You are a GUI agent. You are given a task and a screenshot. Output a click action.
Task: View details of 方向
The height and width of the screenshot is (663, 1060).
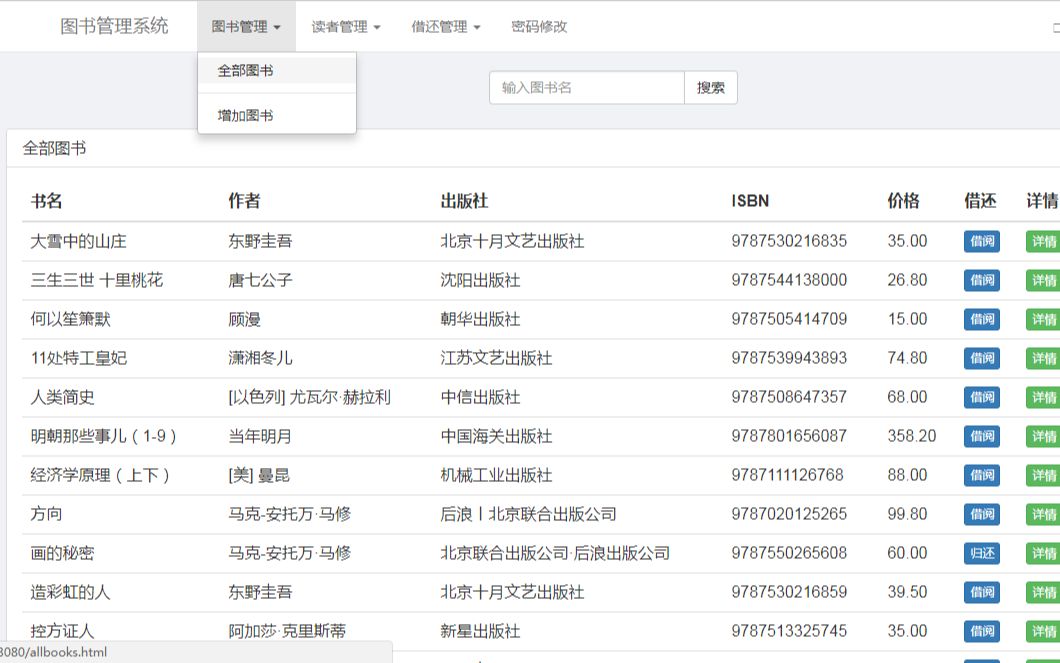click(1044, 514)
